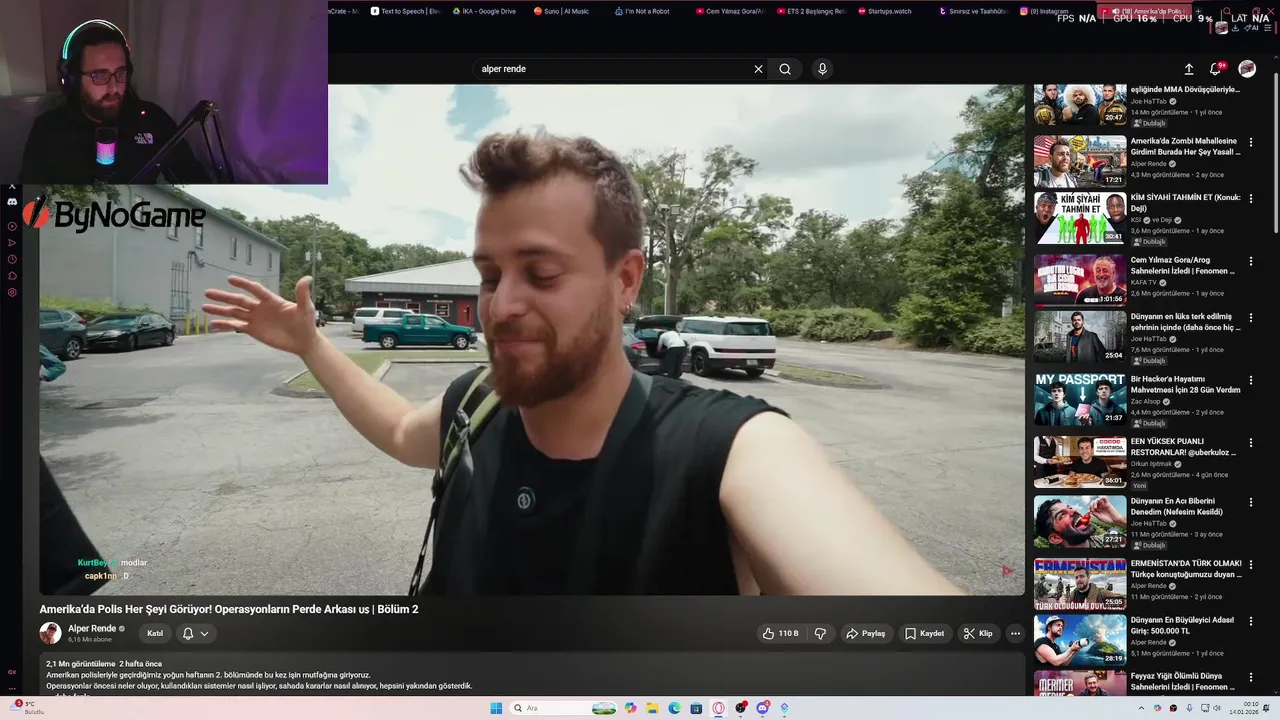Open settings hexagon icon in Opera sidebar
The width and height of the screenshot is (1280, 720).
pyautogui.click(x=12, y=292)
